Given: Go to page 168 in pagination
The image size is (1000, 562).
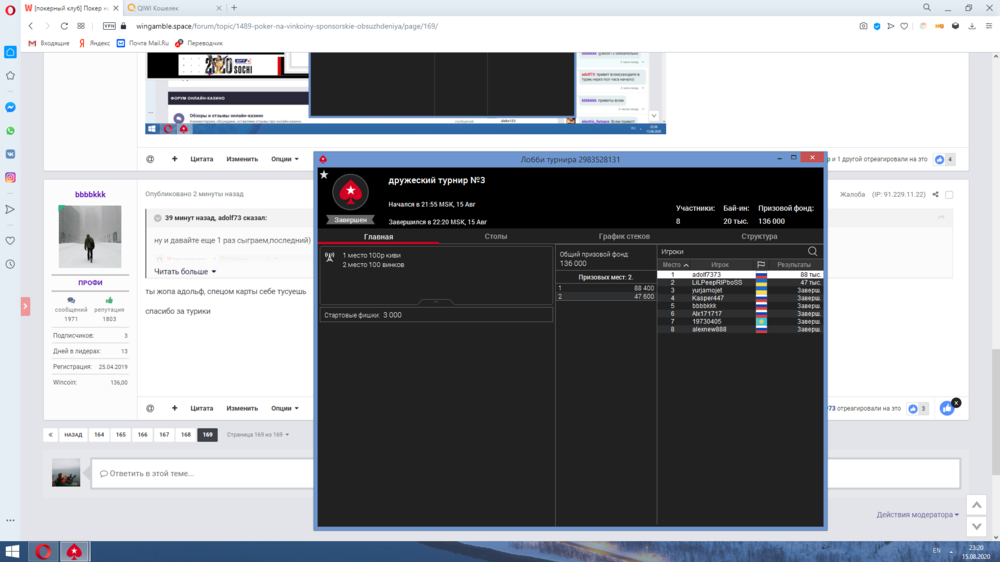Looking at the screenshot, I should (x=186, y=435).
